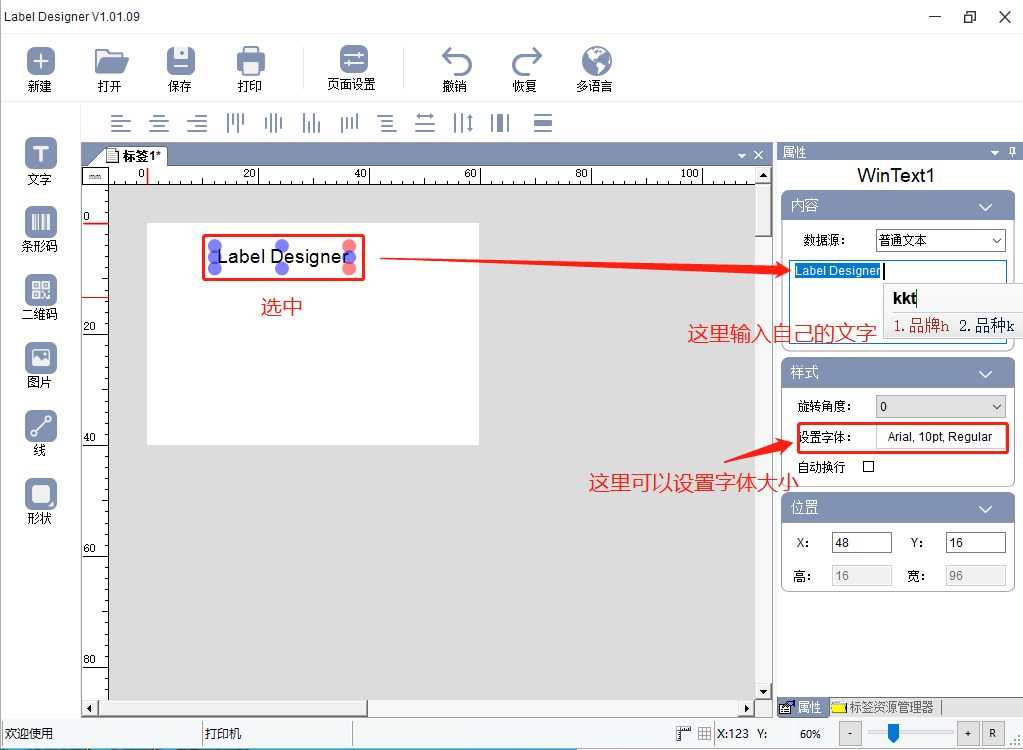Screen dimensions: 1023x750
Task: Print the label with 打印
Action: click(x=251, y=69)
